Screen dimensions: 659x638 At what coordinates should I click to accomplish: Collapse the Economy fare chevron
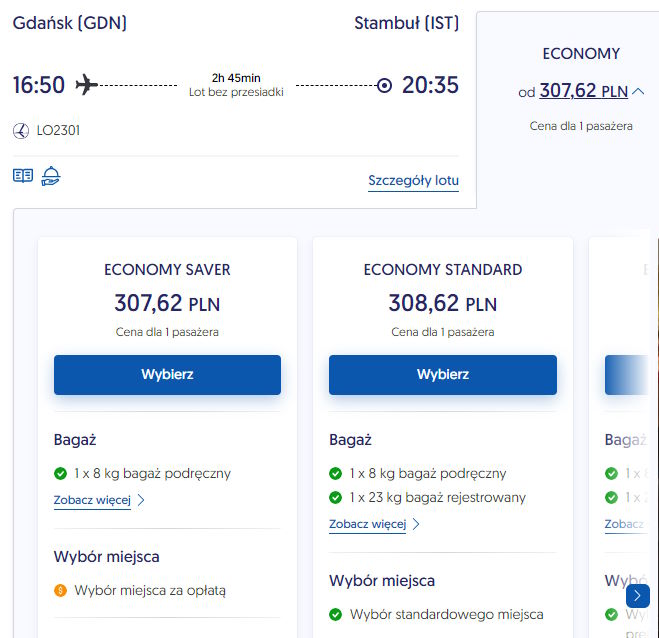pyautogui.click(x=639, y=91)
